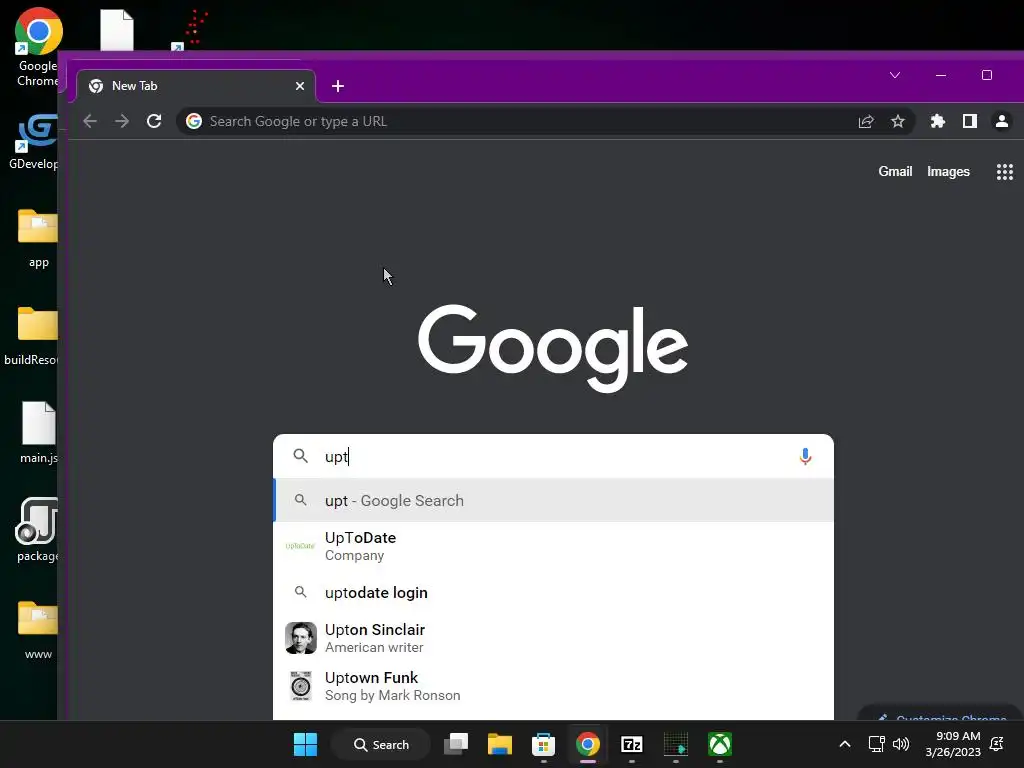Open the dark grid app on the taskbar
The image size is (1024, 768).
tap(676, 744)
